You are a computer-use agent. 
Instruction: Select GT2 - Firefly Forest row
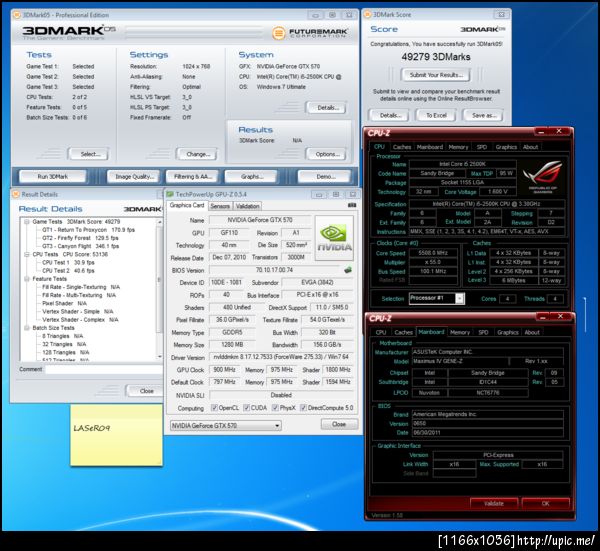tap(80, 238)
